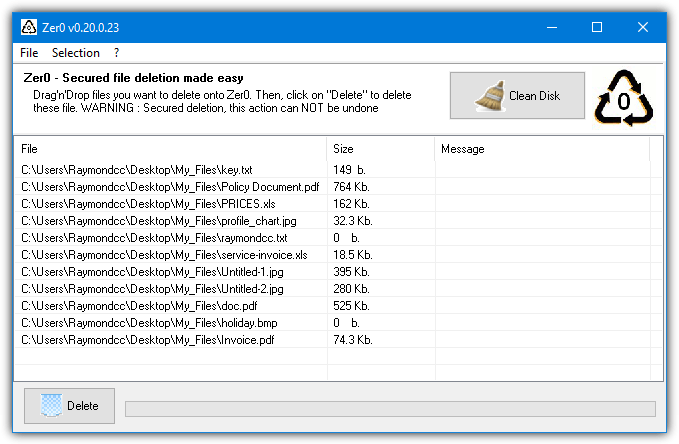Click the Delete button

(x=69, y=406)
